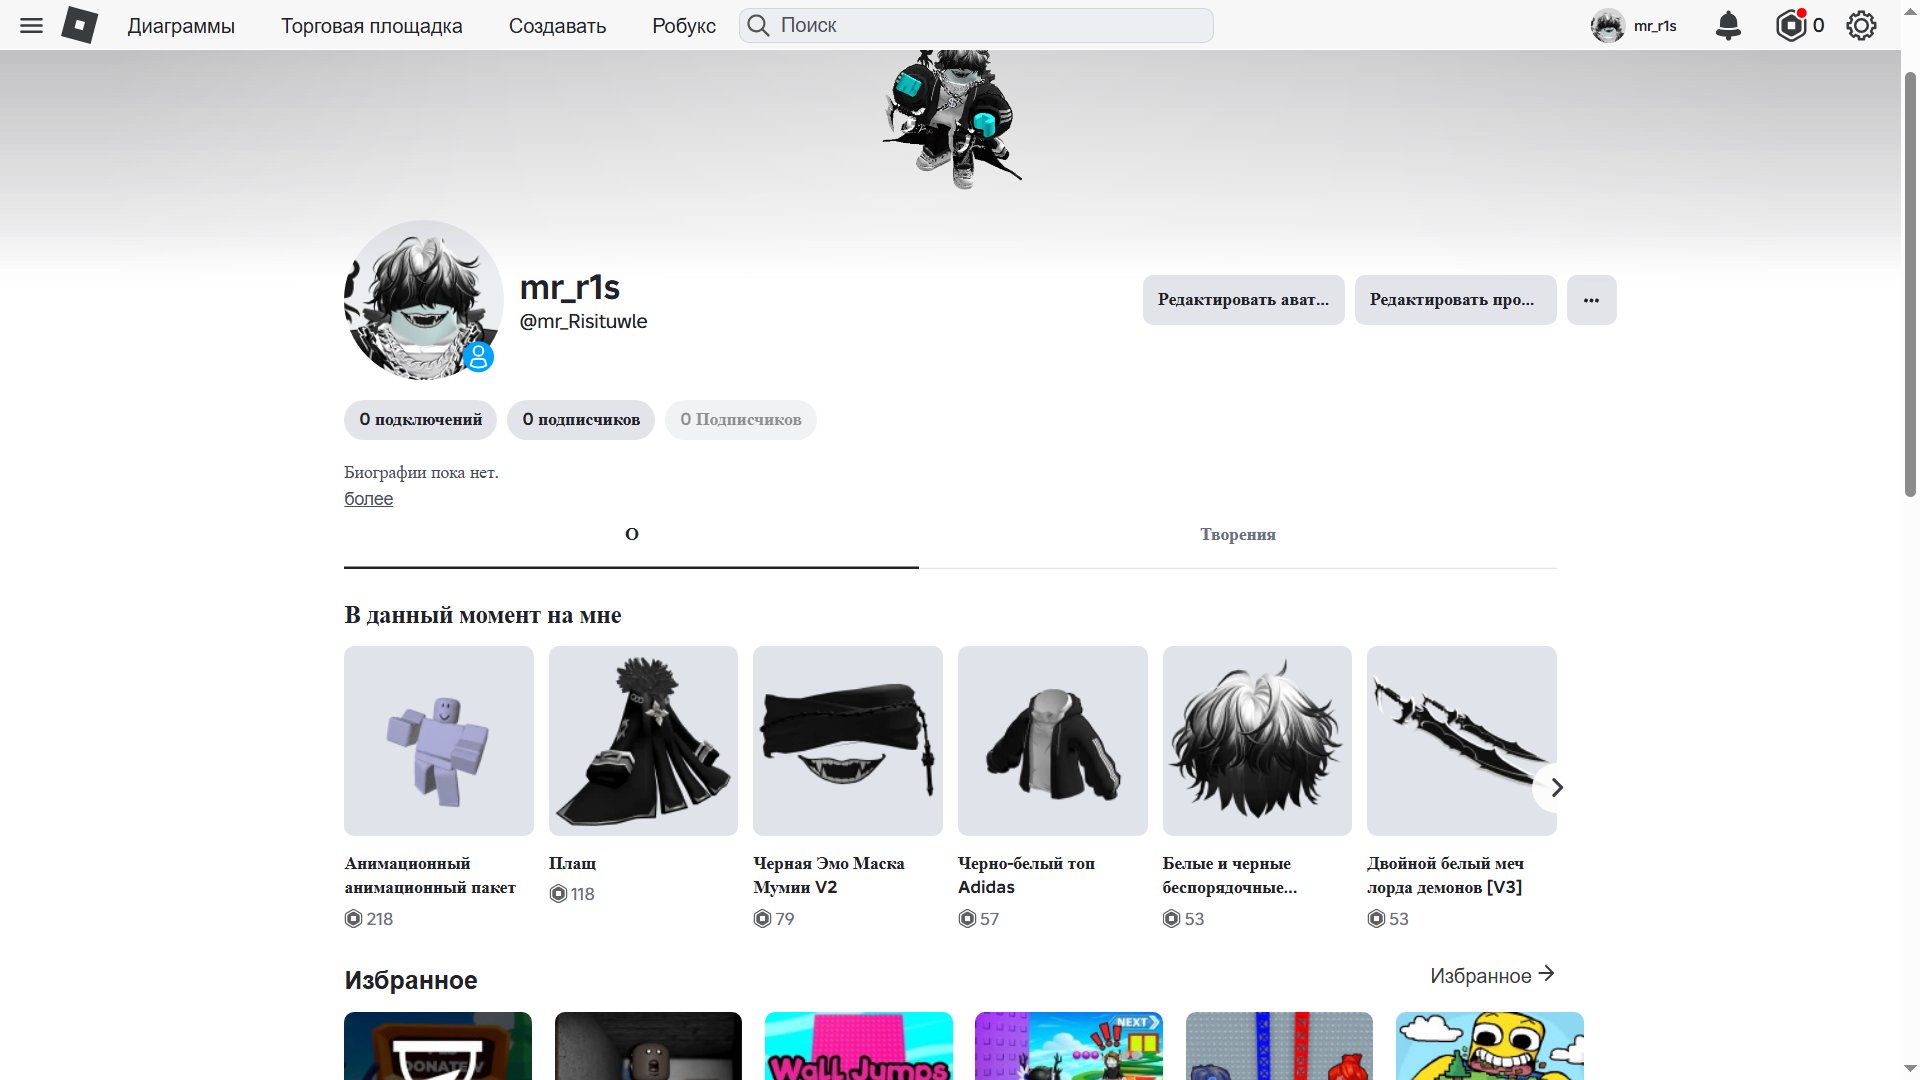Click the mr_r1s avatar in header
The image size is (1920, 1080).
[1607, 25]
